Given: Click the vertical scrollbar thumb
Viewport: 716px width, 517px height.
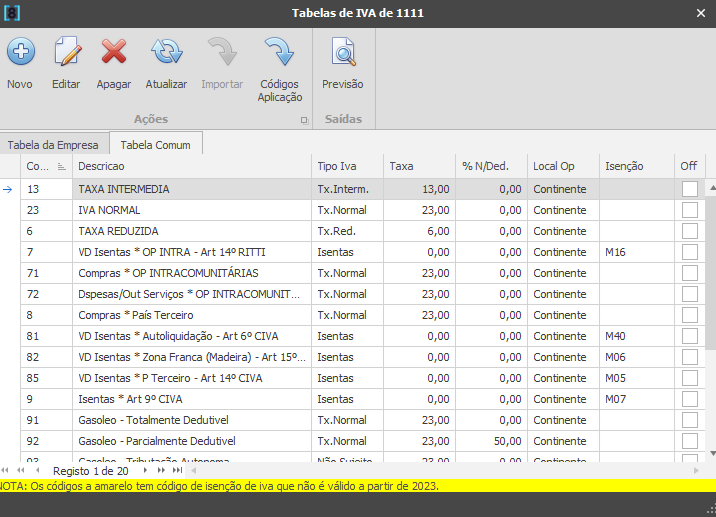Looking at the screenshot, I should point(711,273).
